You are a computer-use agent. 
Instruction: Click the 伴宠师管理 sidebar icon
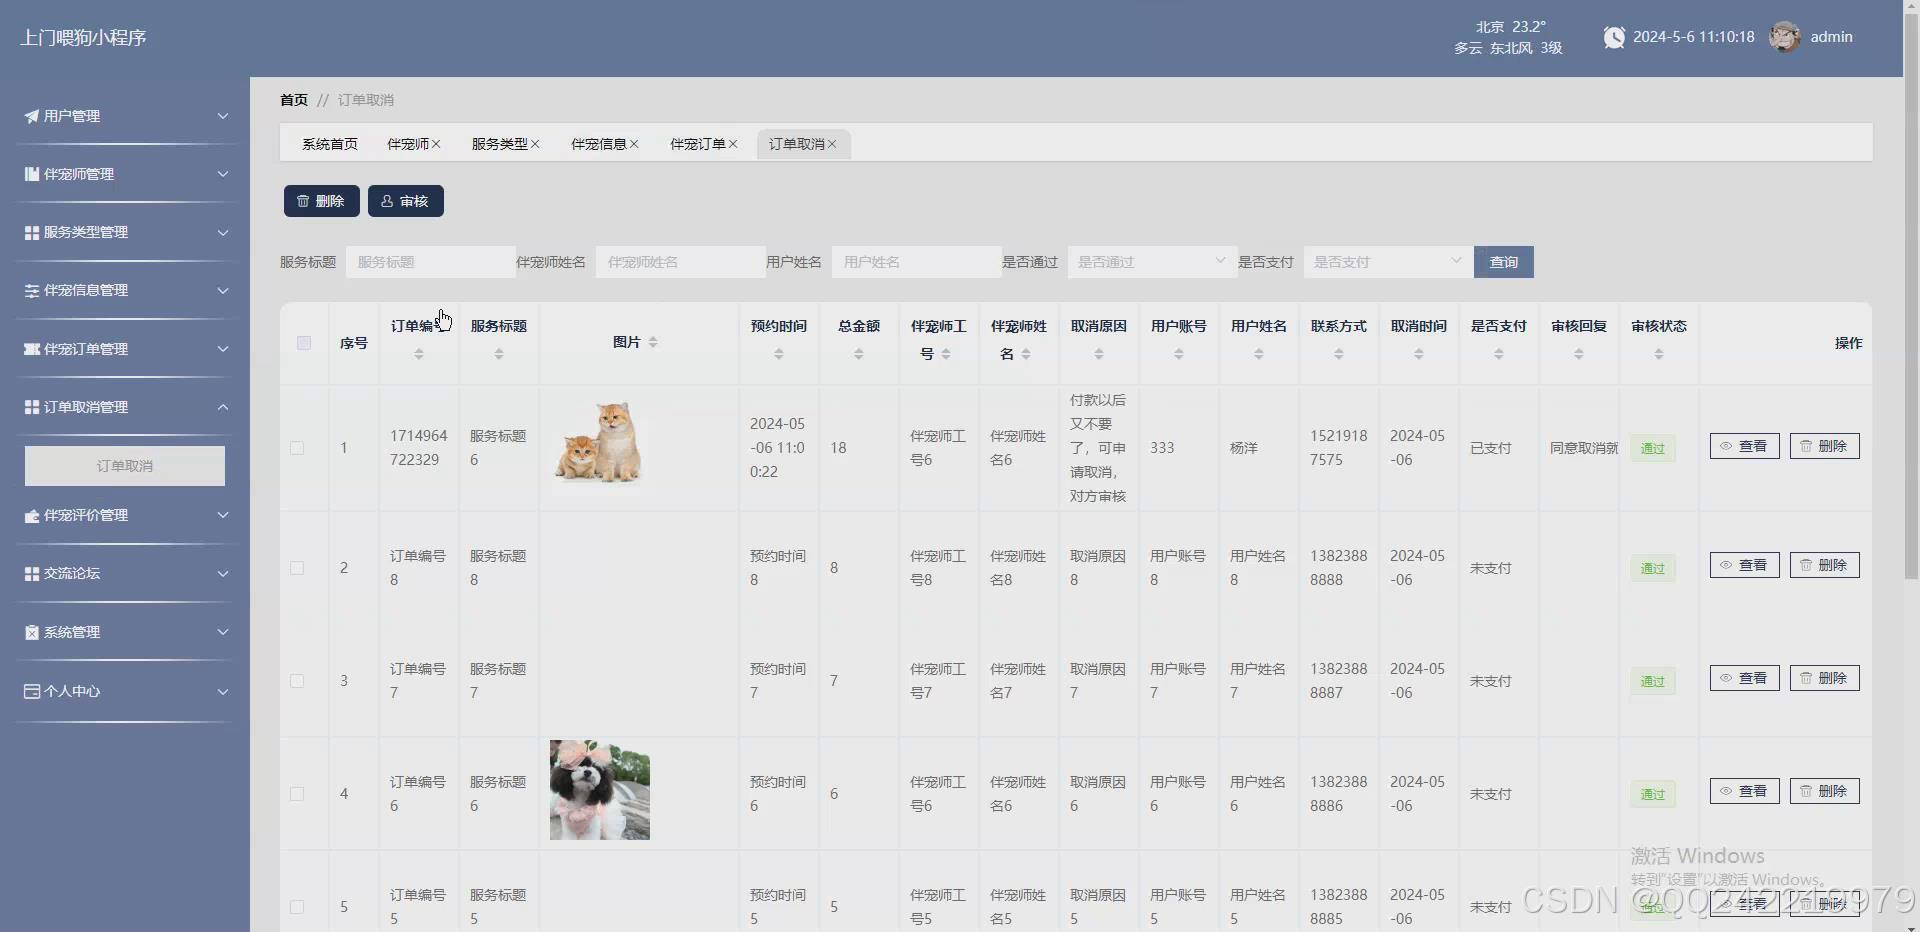pos(31,174)
